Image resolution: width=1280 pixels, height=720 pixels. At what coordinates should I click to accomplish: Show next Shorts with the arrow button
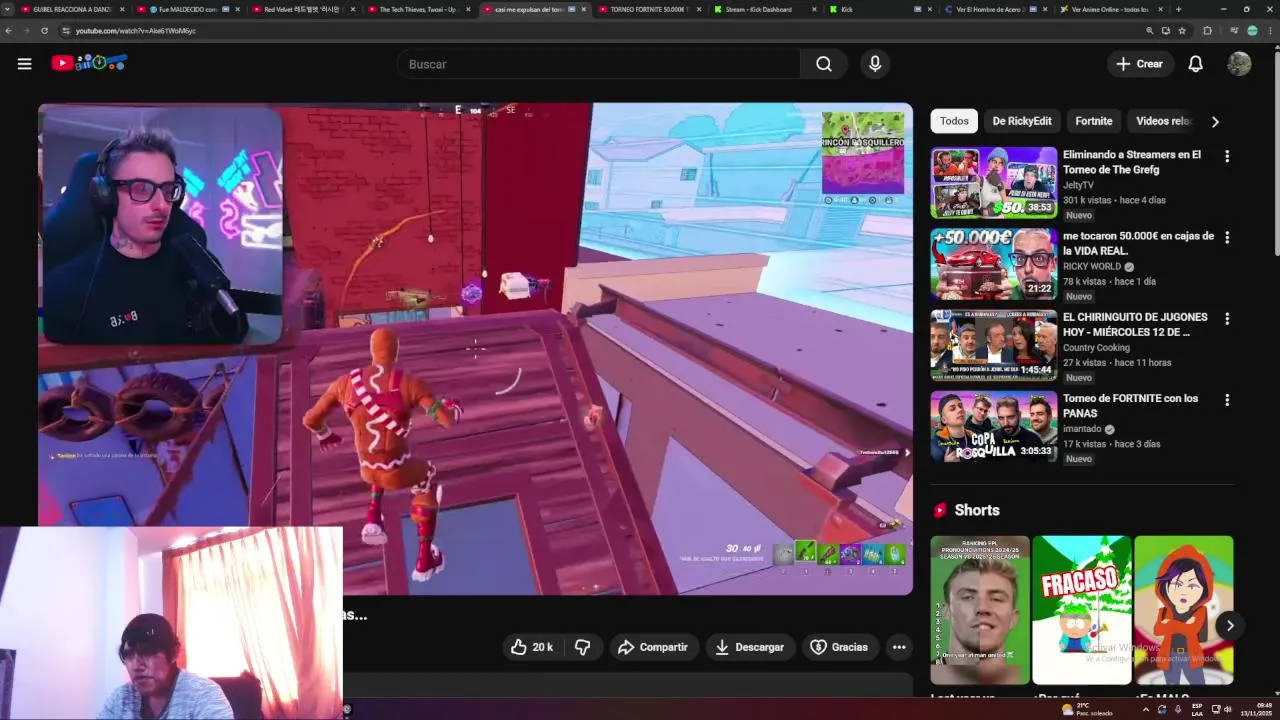pos(1230,626)
